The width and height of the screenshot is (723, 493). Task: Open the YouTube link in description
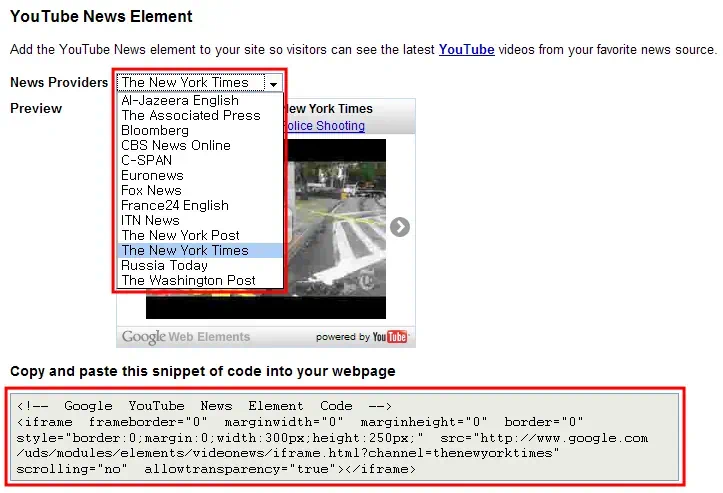click(466, 49)
